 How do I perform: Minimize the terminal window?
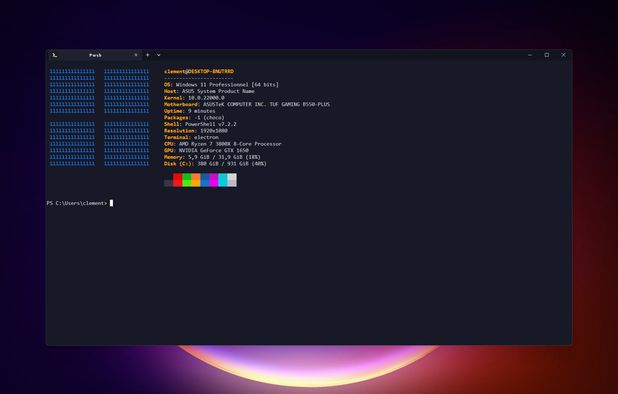coord(530,55)
